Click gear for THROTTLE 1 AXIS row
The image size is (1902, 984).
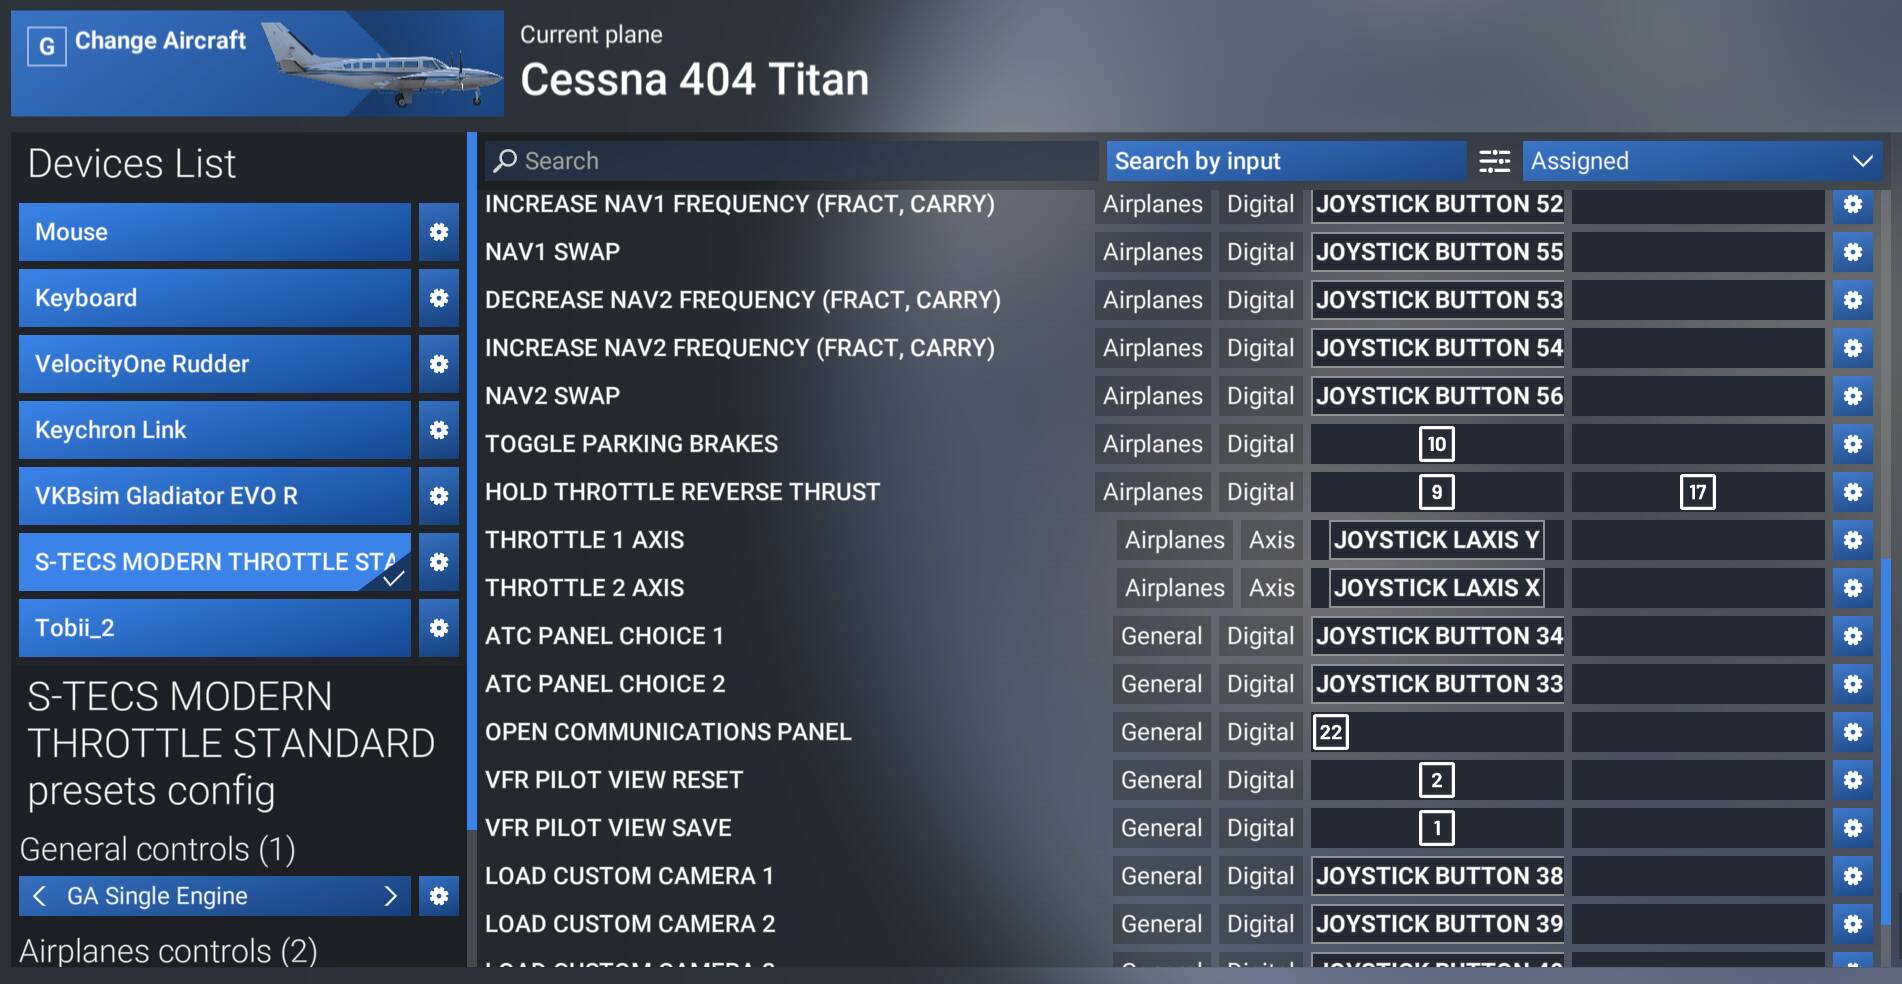1852,540
